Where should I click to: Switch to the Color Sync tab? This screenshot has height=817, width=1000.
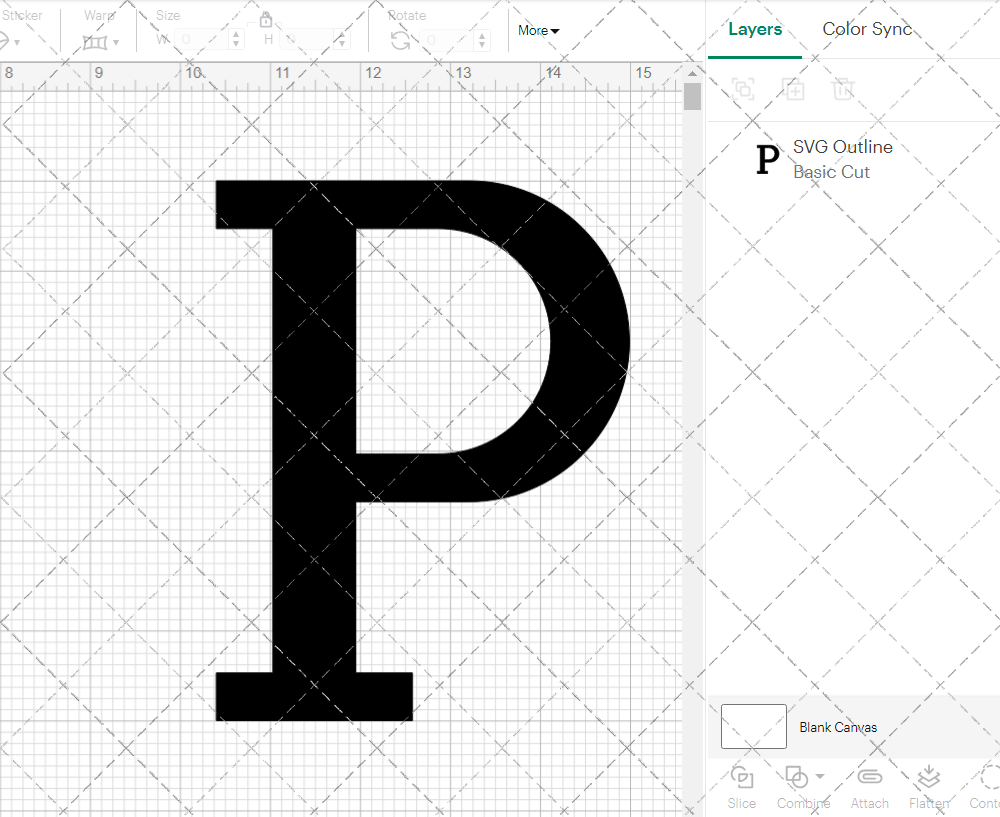pyautogui.click(x=867, y=29)
